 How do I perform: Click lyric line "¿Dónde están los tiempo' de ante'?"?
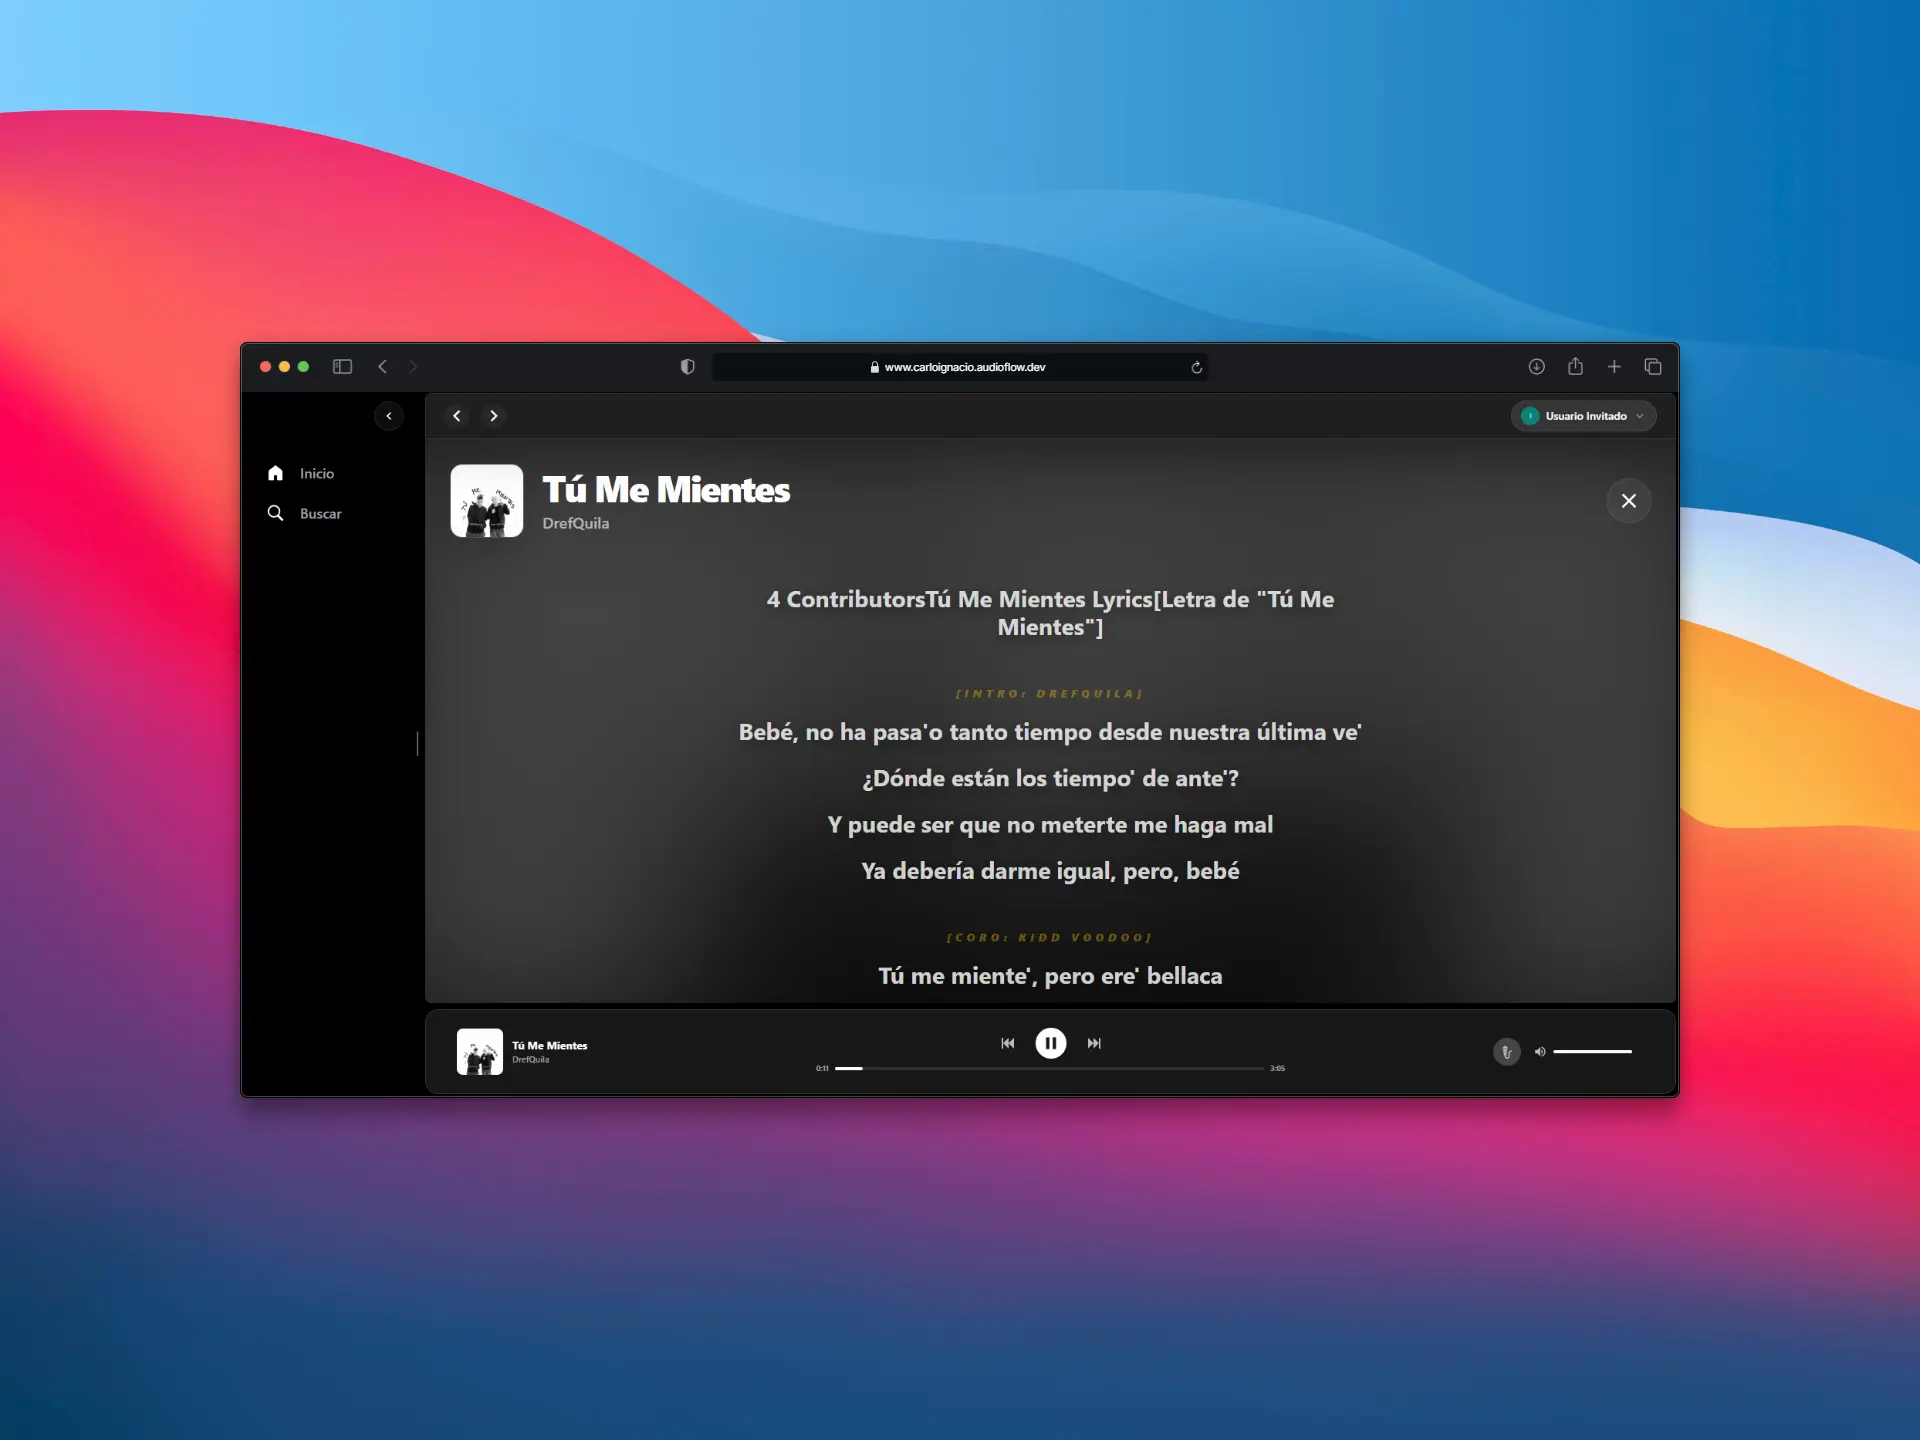[1050, 779]
